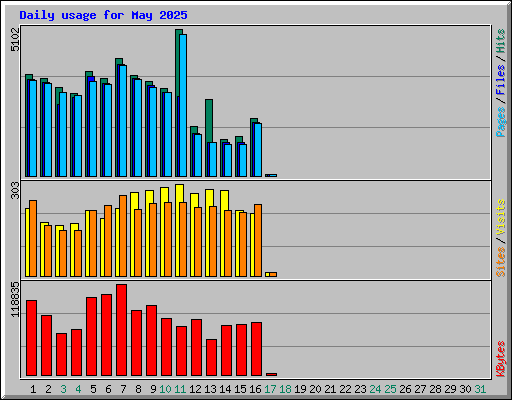Click the Sites legend label
The height and width of the screenshot is (400, 512).
coord(501,262)
